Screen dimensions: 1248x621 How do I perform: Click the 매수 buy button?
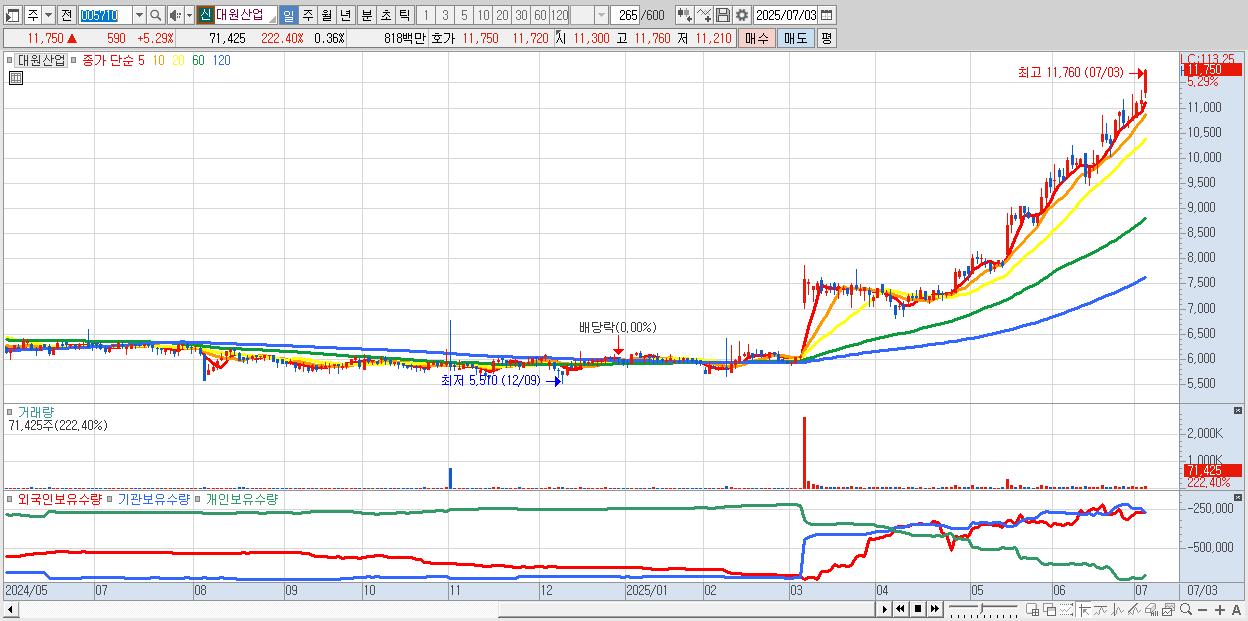coord(757,38)
